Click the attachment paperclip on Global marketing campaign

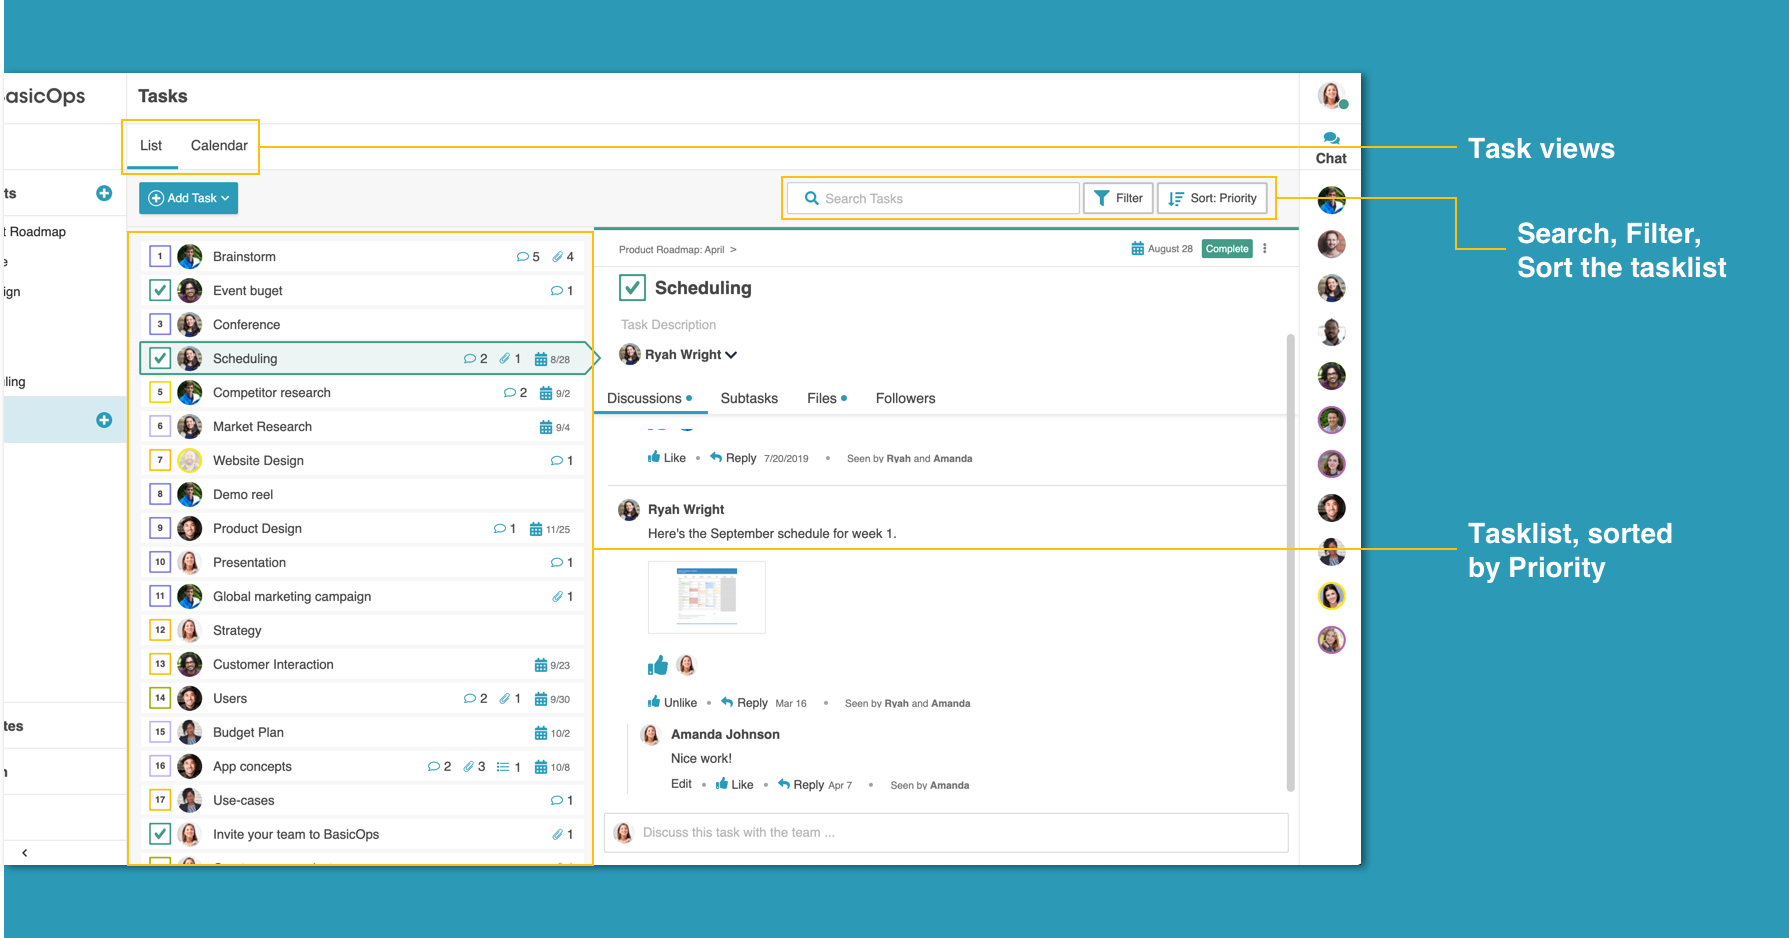tap(558, 596)
